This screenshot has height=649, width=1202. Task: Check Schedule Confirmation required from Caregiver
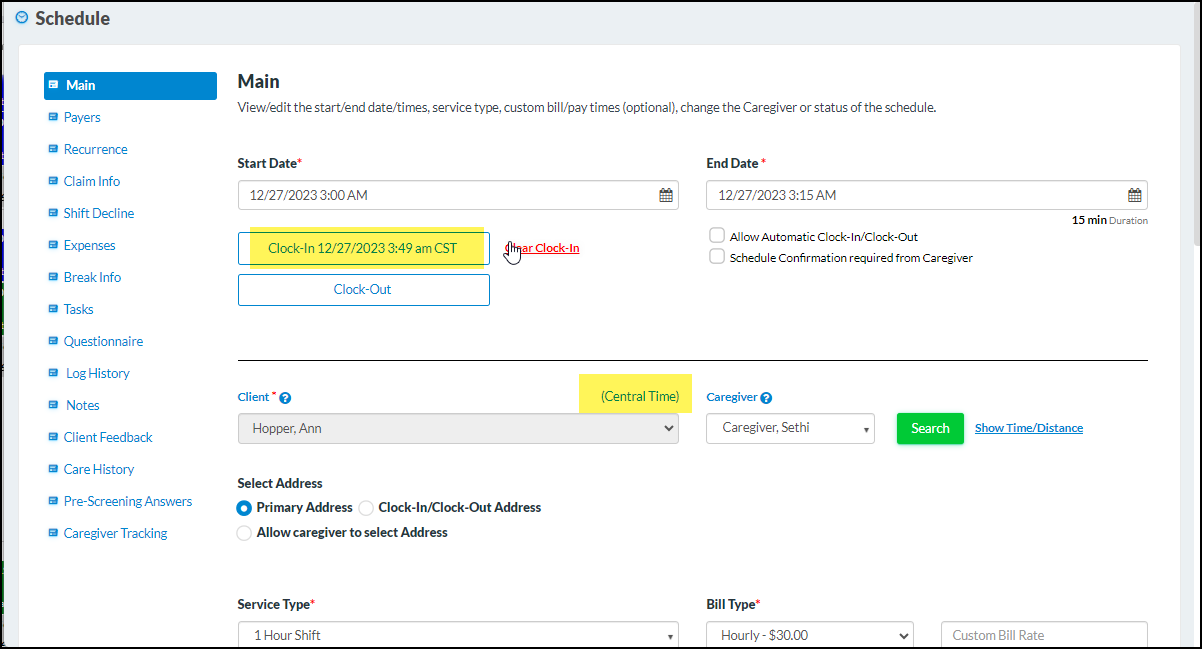pos(716,256)
